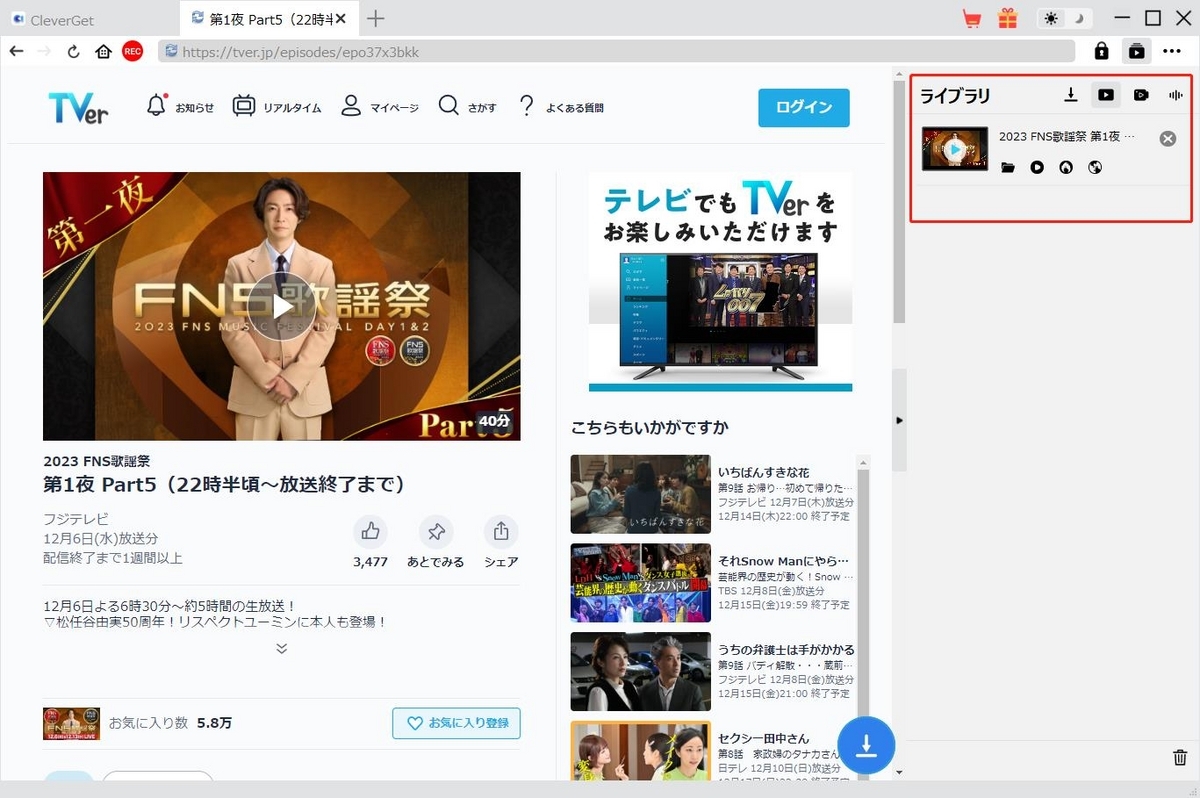
Task: Show downloading tasks tab in library
Action: [1071, 95]
